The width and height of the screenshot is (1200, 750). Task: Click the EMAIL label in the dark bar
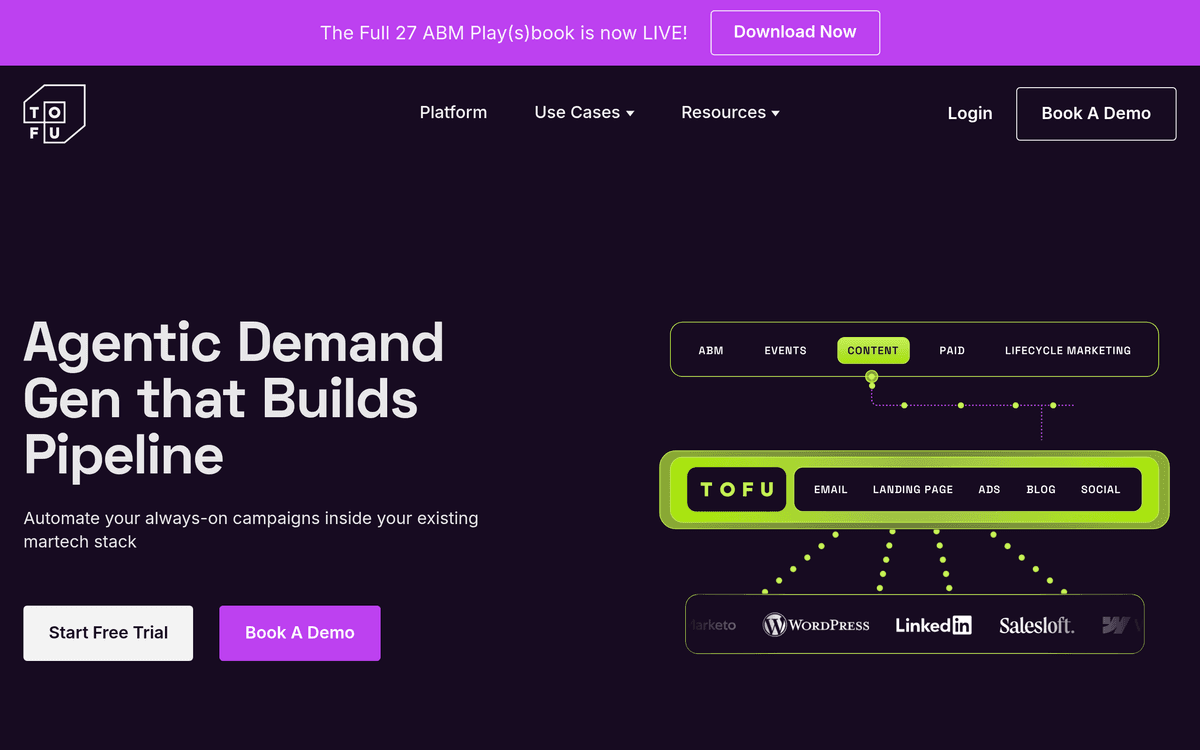click(830, 489)
